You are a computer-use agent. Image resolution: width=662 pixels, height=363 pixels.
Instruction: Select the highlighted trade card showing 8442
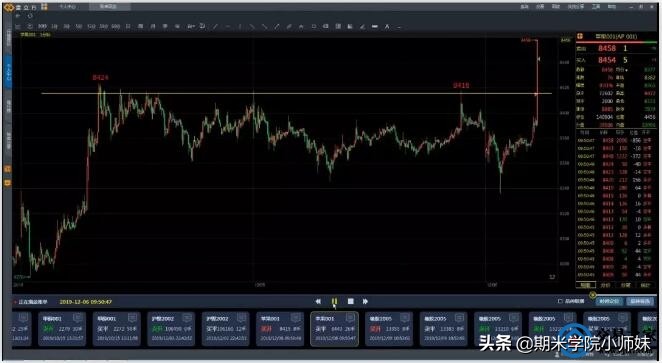(x=334, y=329)
